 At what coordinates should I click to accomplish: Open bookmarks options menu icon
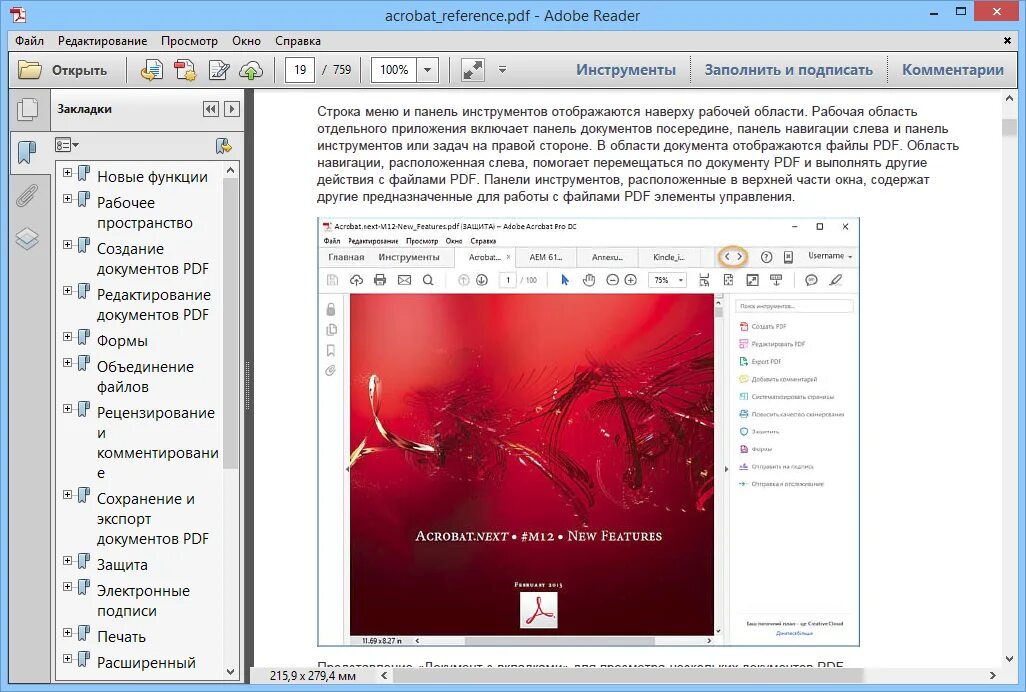pos(67,145)
